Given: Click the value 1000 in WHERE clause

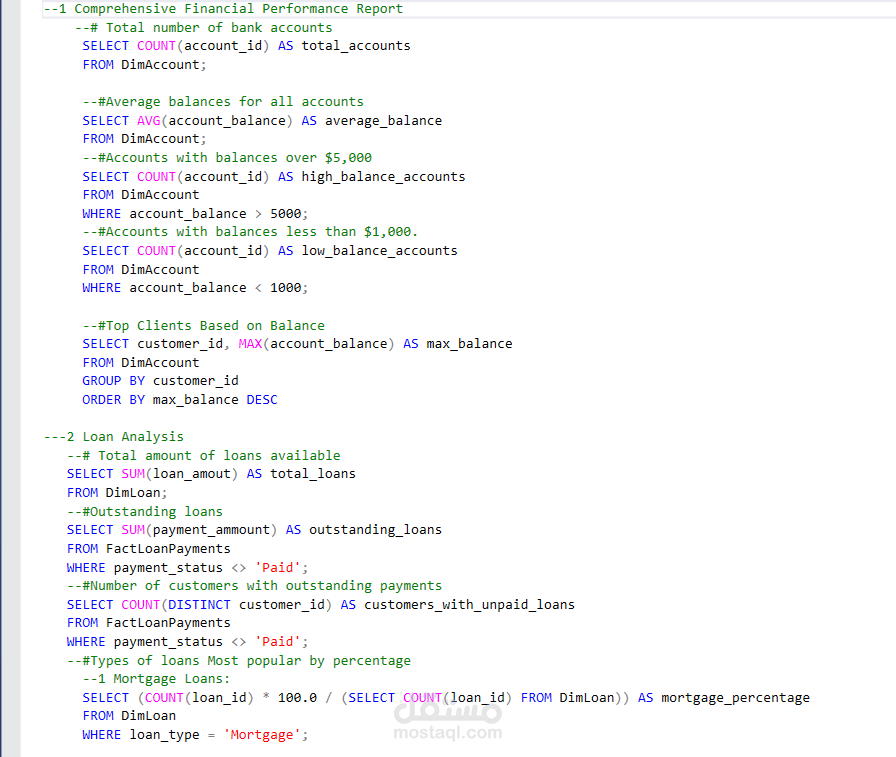Looking at the screenshot, I should pos(286,288).
